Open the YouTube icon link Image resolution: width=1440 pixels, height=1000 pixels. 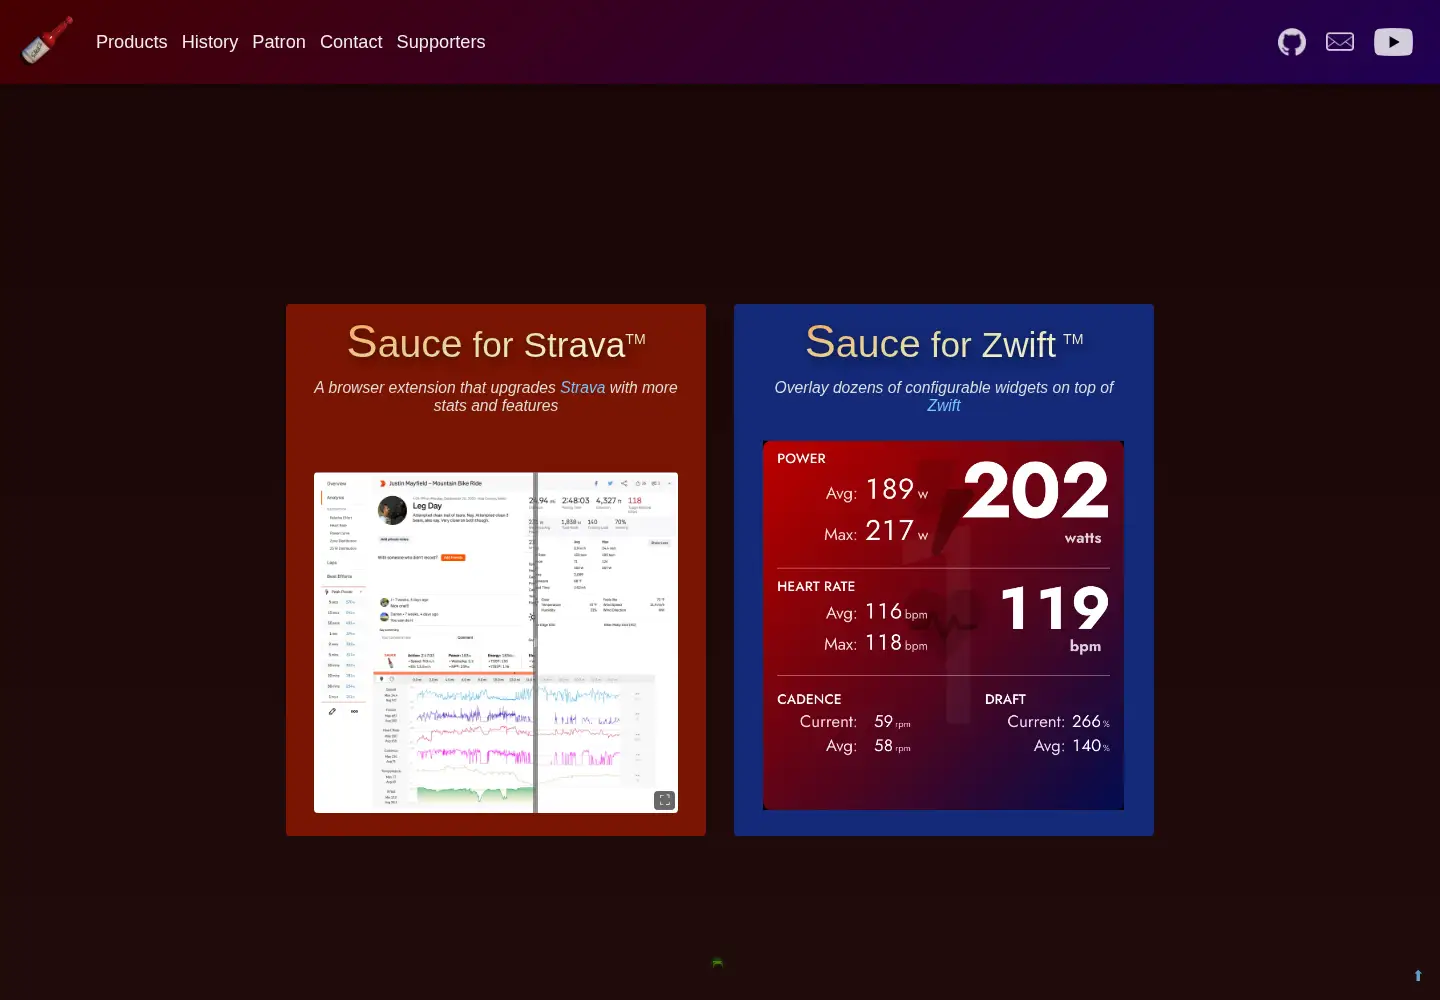(x=1393, y=42)
